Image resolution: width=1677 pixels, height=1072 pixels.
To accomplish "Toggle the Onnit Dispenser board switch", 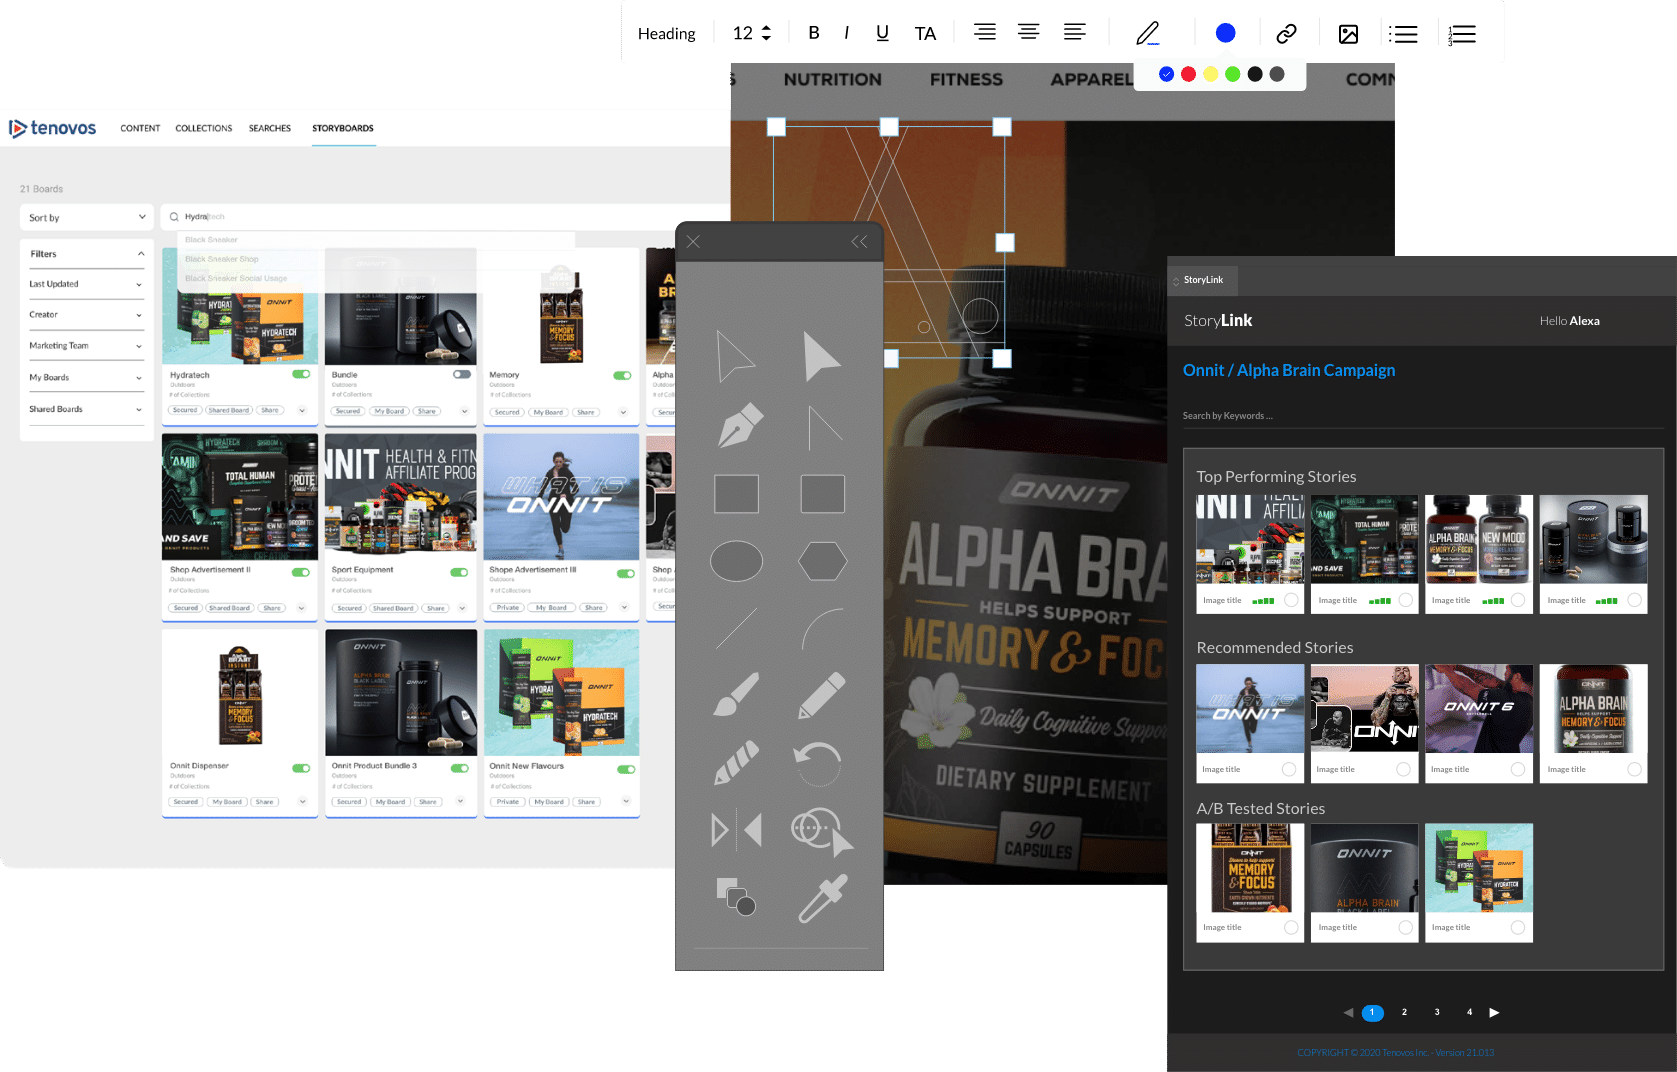I will pyautogui.click(x=301, y=768).
